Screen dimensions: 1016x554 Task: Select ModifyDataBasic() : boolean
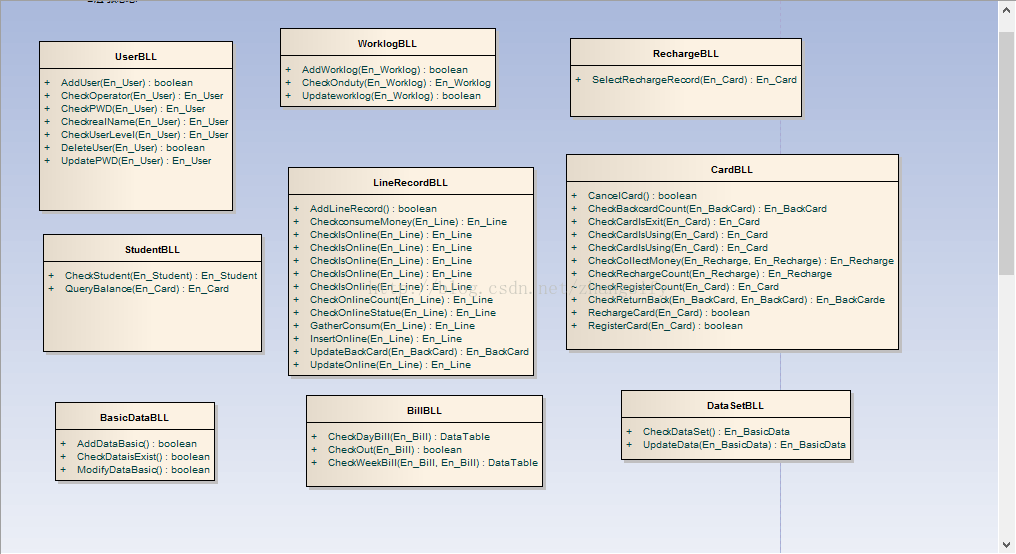tap(143, 470)
